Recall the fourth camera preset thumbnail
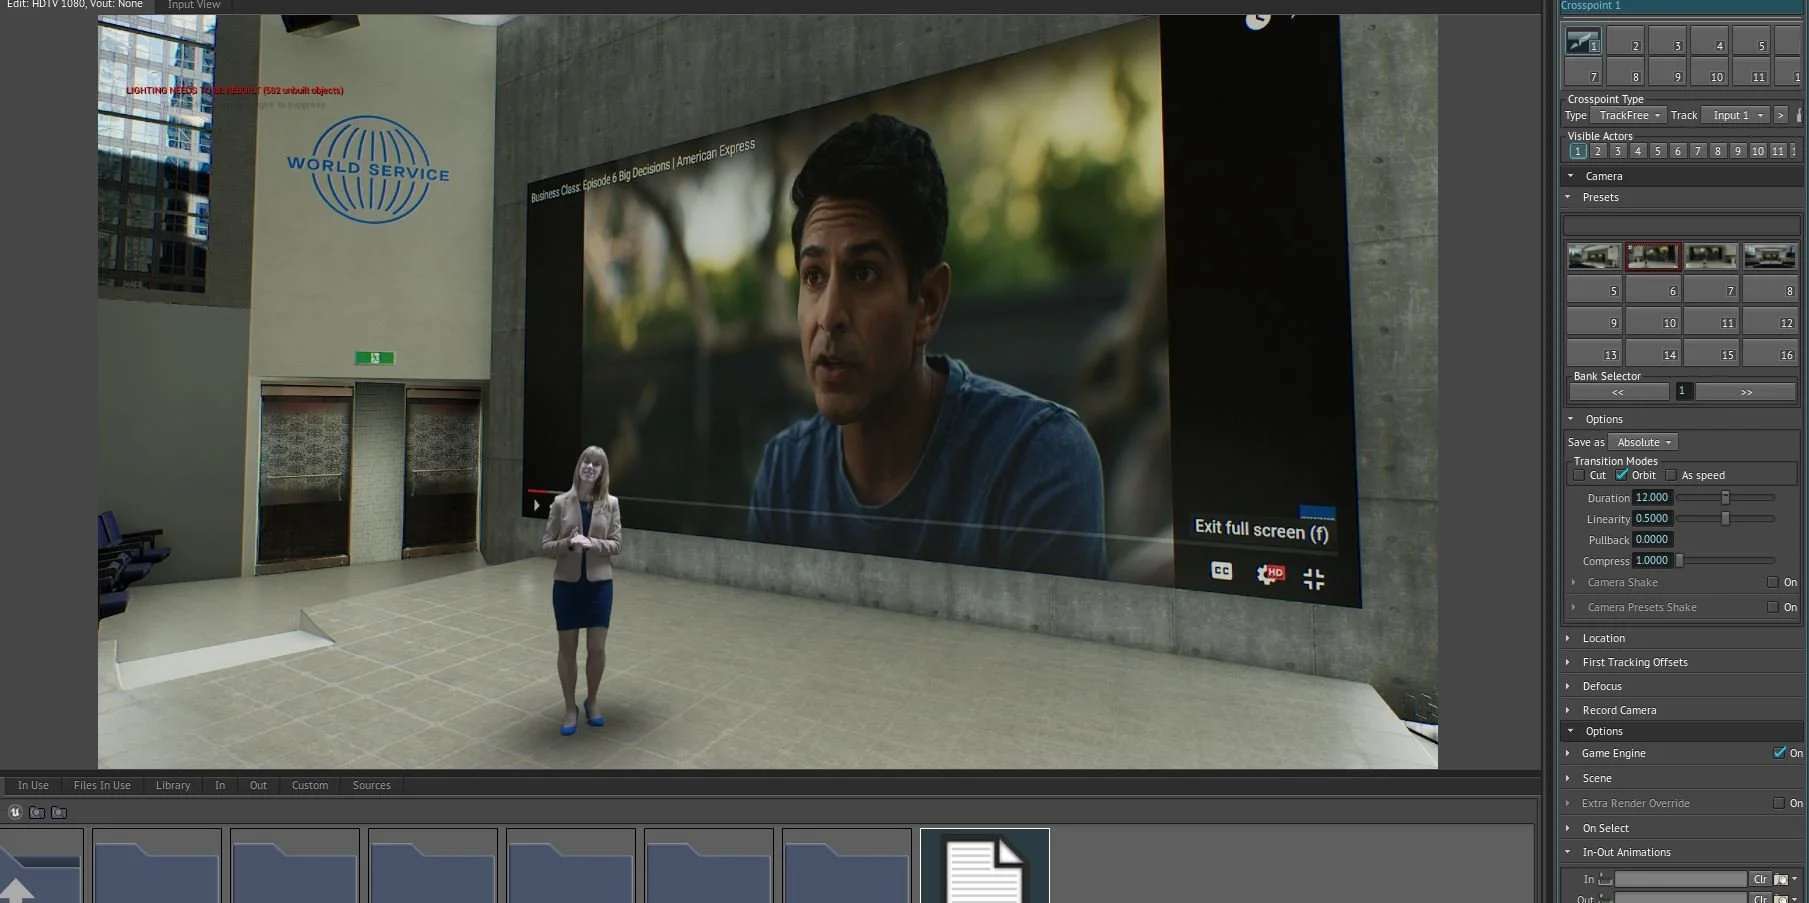The image size is (1809, 903). pyautogui.click(x=1769, y=257)
